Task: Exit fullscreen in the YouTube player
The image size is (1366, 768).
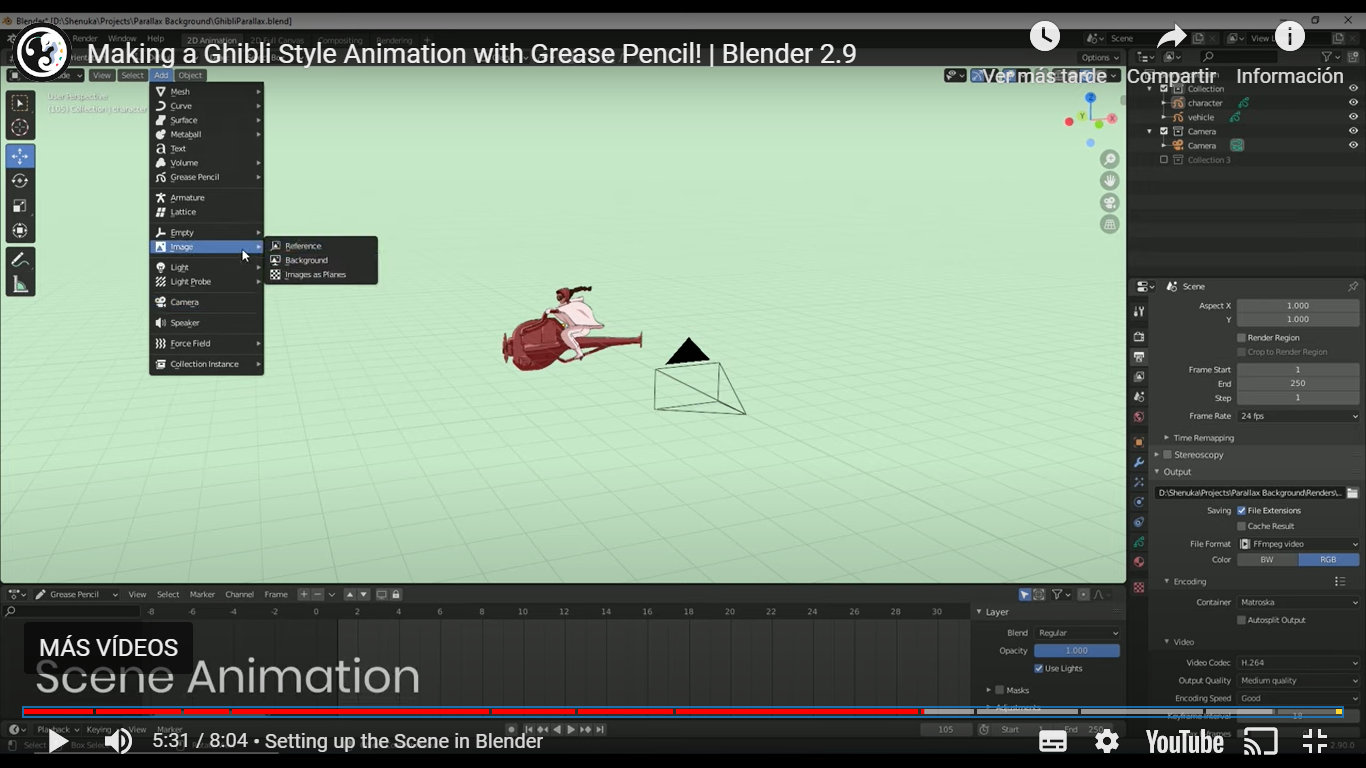Action: click(1315, 741)
